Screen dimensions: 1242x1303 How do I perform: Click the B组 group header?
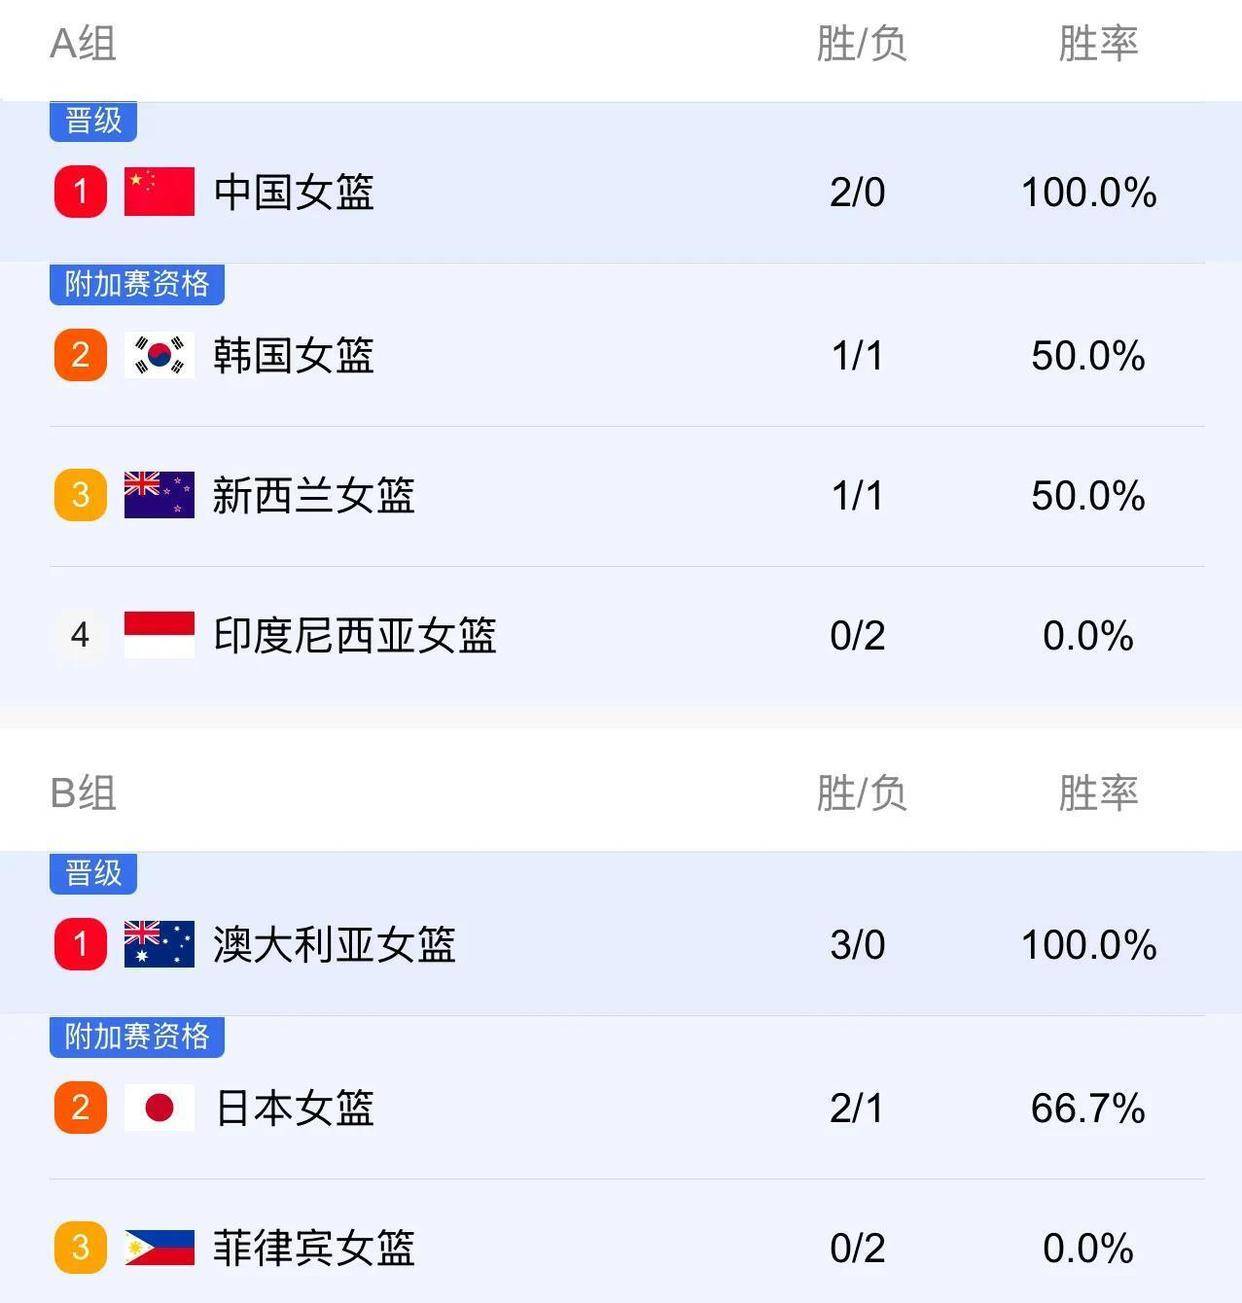[83, 793]
